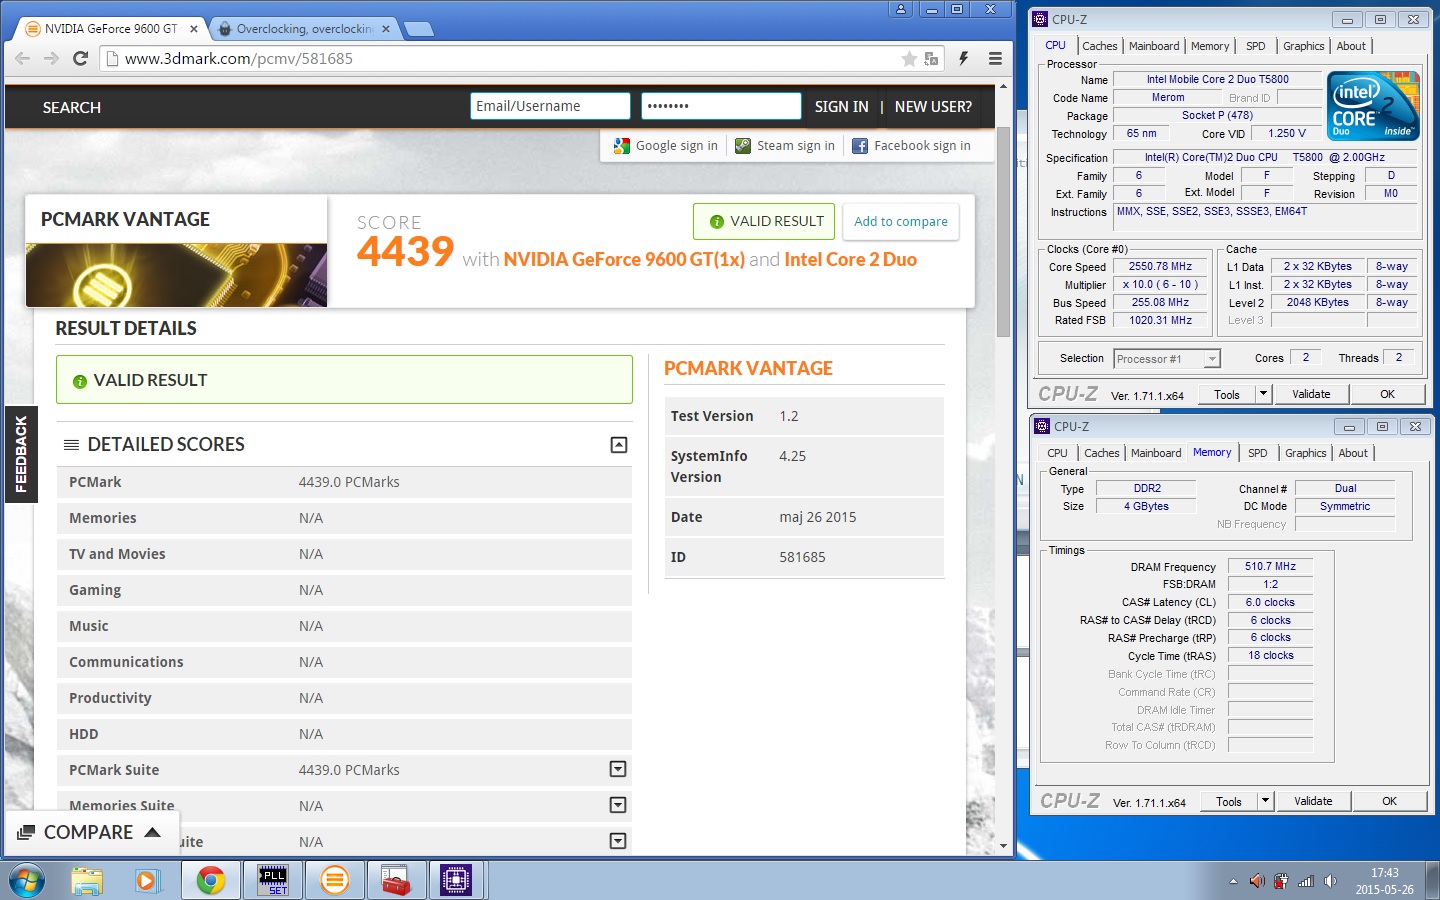
Task: Click Validate in lower CPU-Z window
Action: 1313,801
